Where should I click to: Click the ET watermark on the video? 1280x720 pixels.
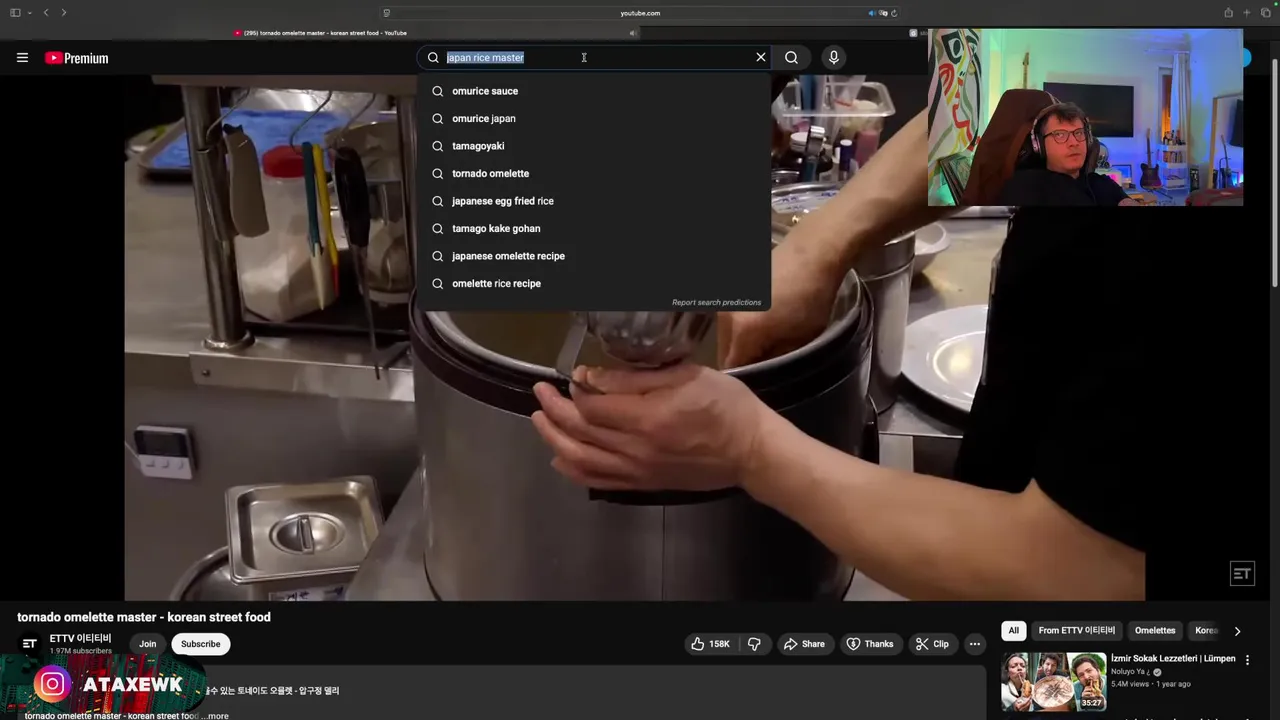(1242, 574)
